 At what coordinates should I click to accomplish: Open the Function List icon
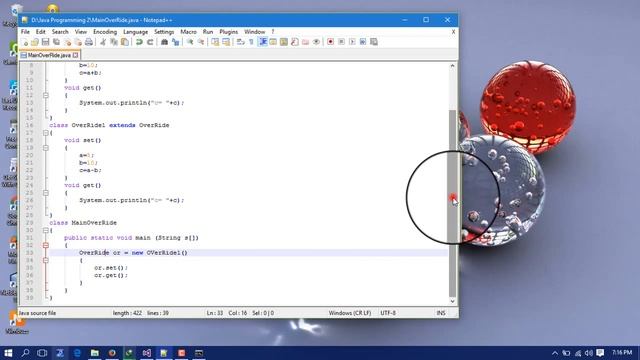tap(294, 42)
